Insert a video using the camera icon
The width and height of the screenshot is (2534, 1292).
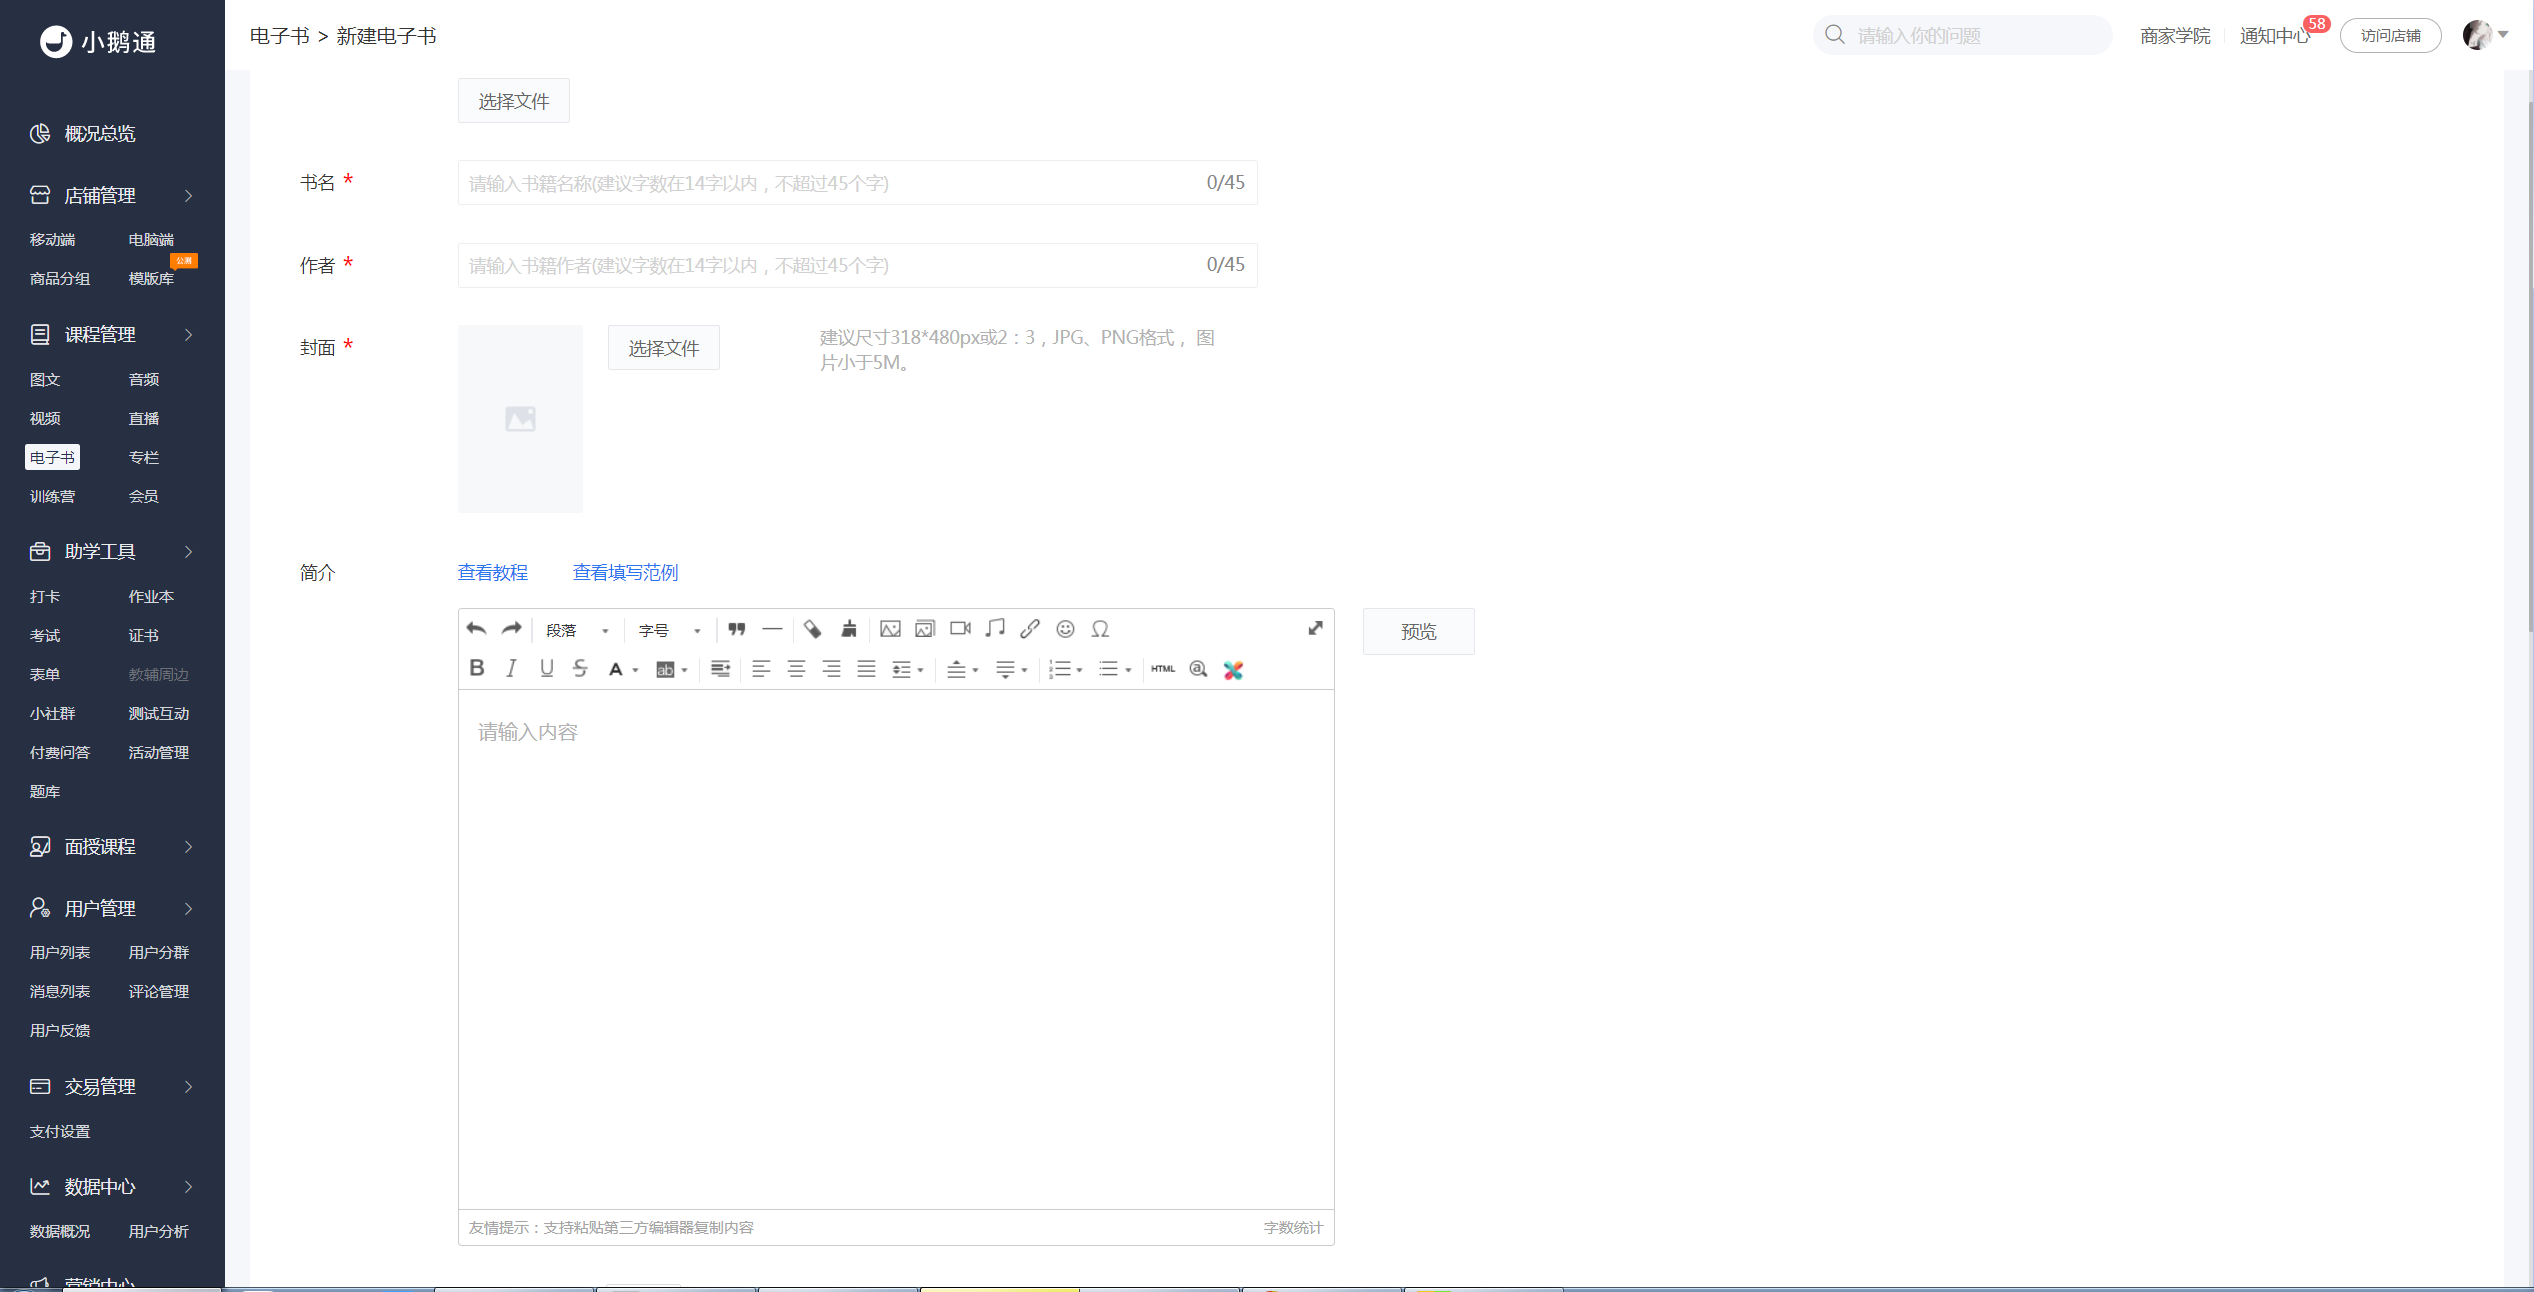pos(960,629)
